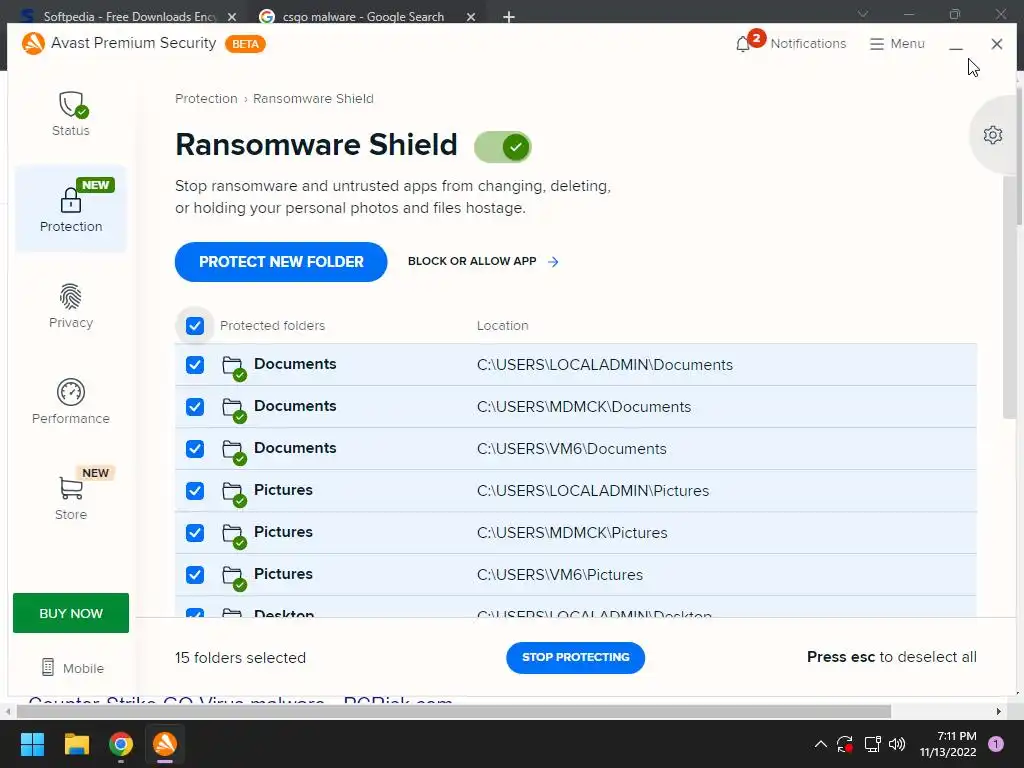Viewport: 1024px width, 768px height.
Task: Show hidden system tray icons
Action: click(821, 744)
